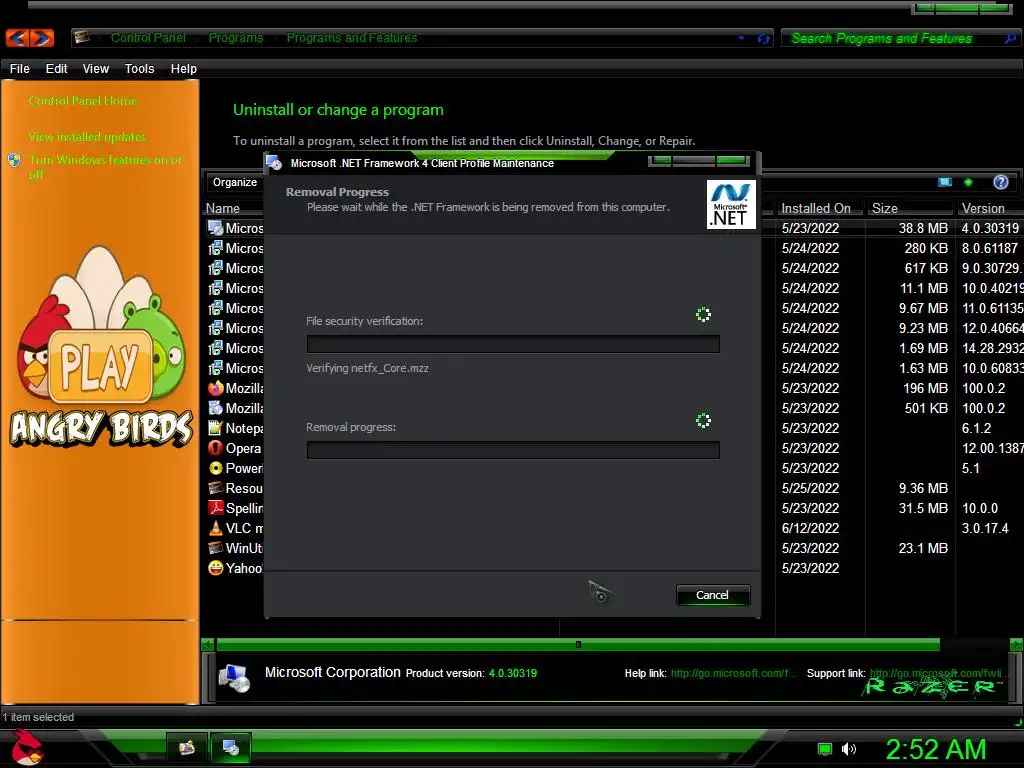
Task: Click the Forward navigation arrow
Action: tap(42, 38)
